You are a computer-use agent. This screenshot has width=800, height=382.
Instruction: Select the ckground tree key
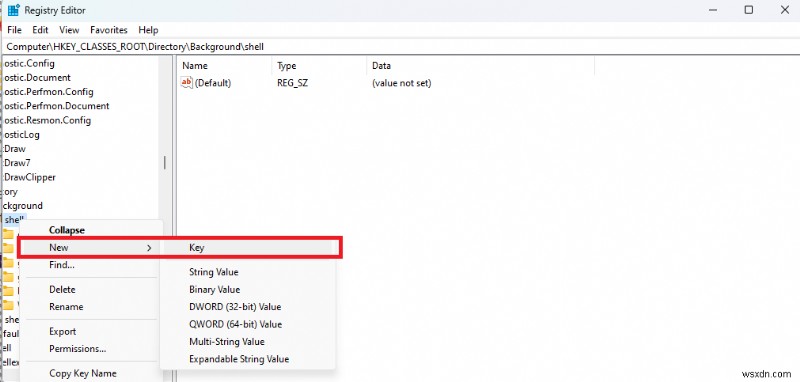23,206
